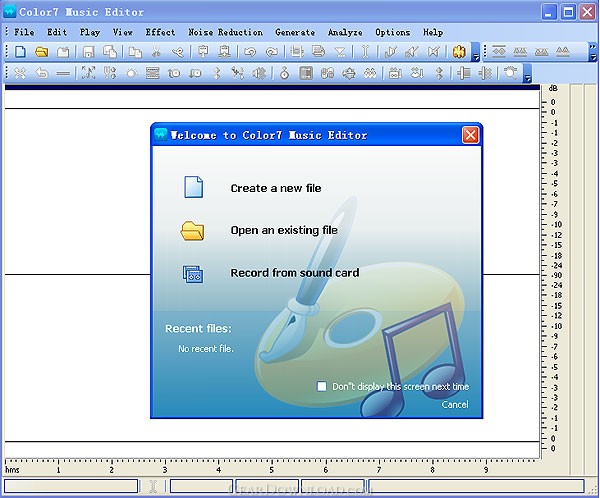The height and width of the screenshot is (498, 600).
Task: Open the Noise Reduction menu
Action: click(225, 32)
